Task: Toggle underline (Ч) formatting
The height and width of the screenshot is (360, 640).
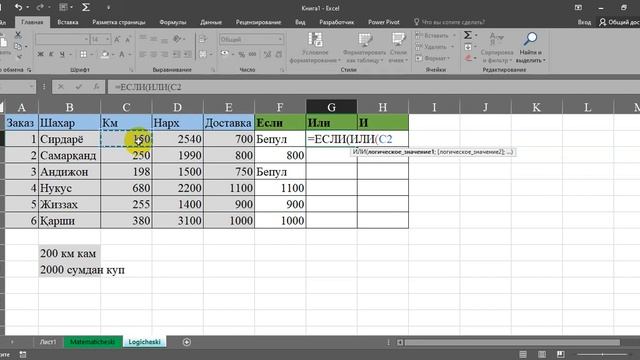Action: (62, 54)
